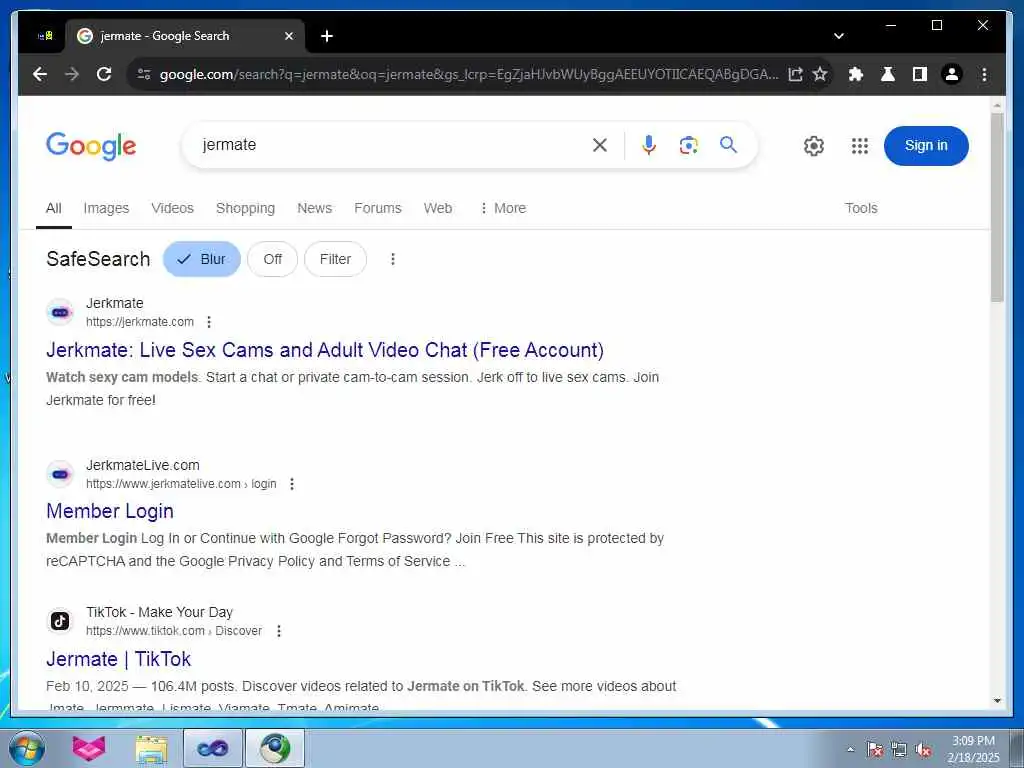This screenshot has width=1024, height=768.
Task: Expand the More search filters menu
Action: click(502, 208)
